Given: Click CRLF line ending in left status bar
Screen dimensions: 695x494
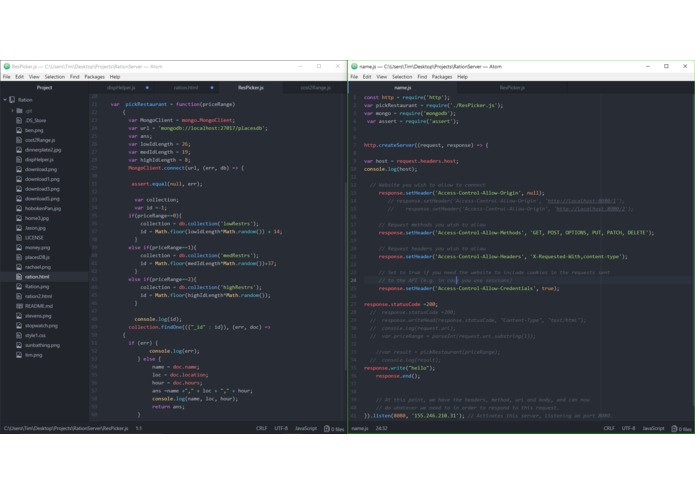Looking at the screenshot, I should tap(262, 428).
